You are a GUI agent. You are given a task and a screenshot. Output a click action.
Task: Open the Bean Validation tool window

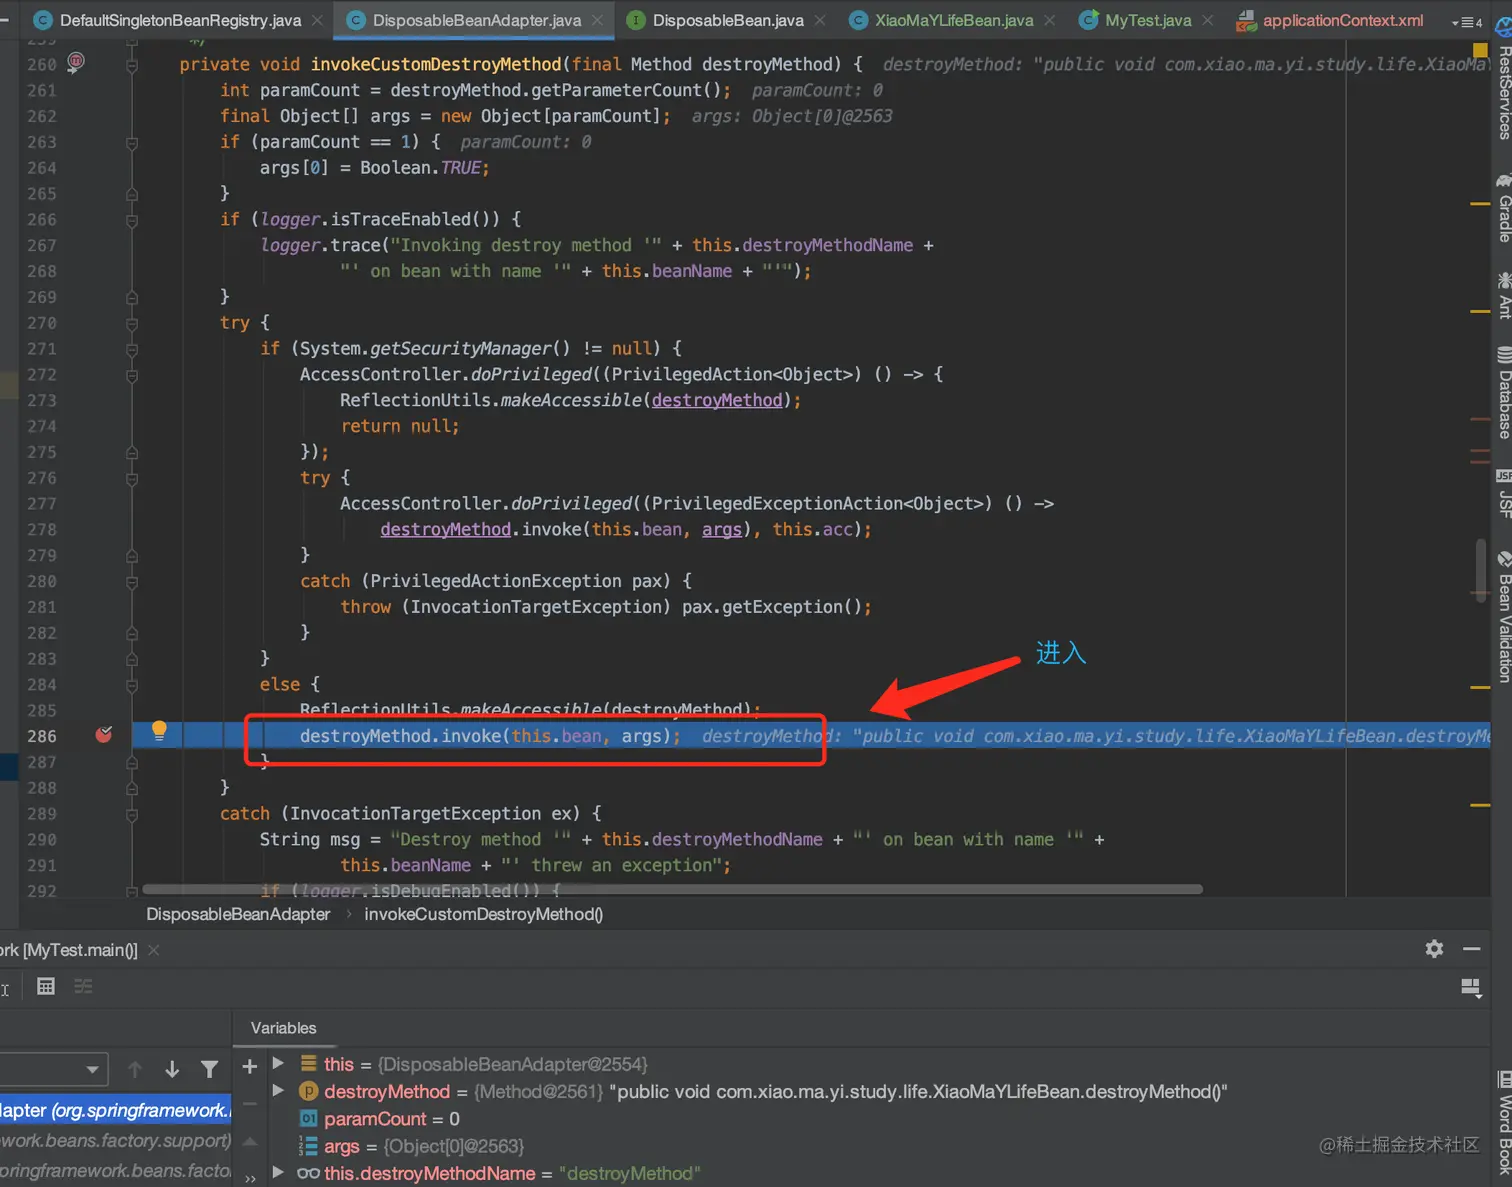click(1503, 617)
